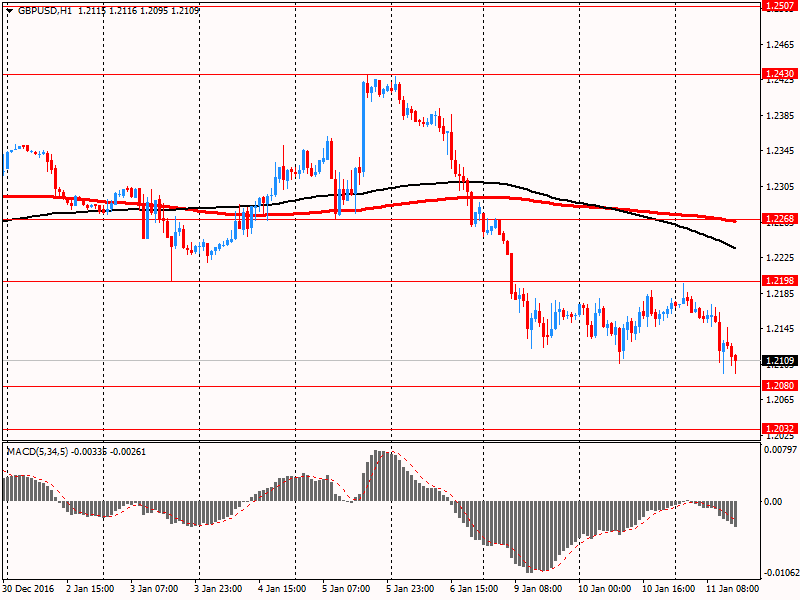Select the GBPUSD,H1 chart title text
The image size is (800, 600).
tap(44, 11)
